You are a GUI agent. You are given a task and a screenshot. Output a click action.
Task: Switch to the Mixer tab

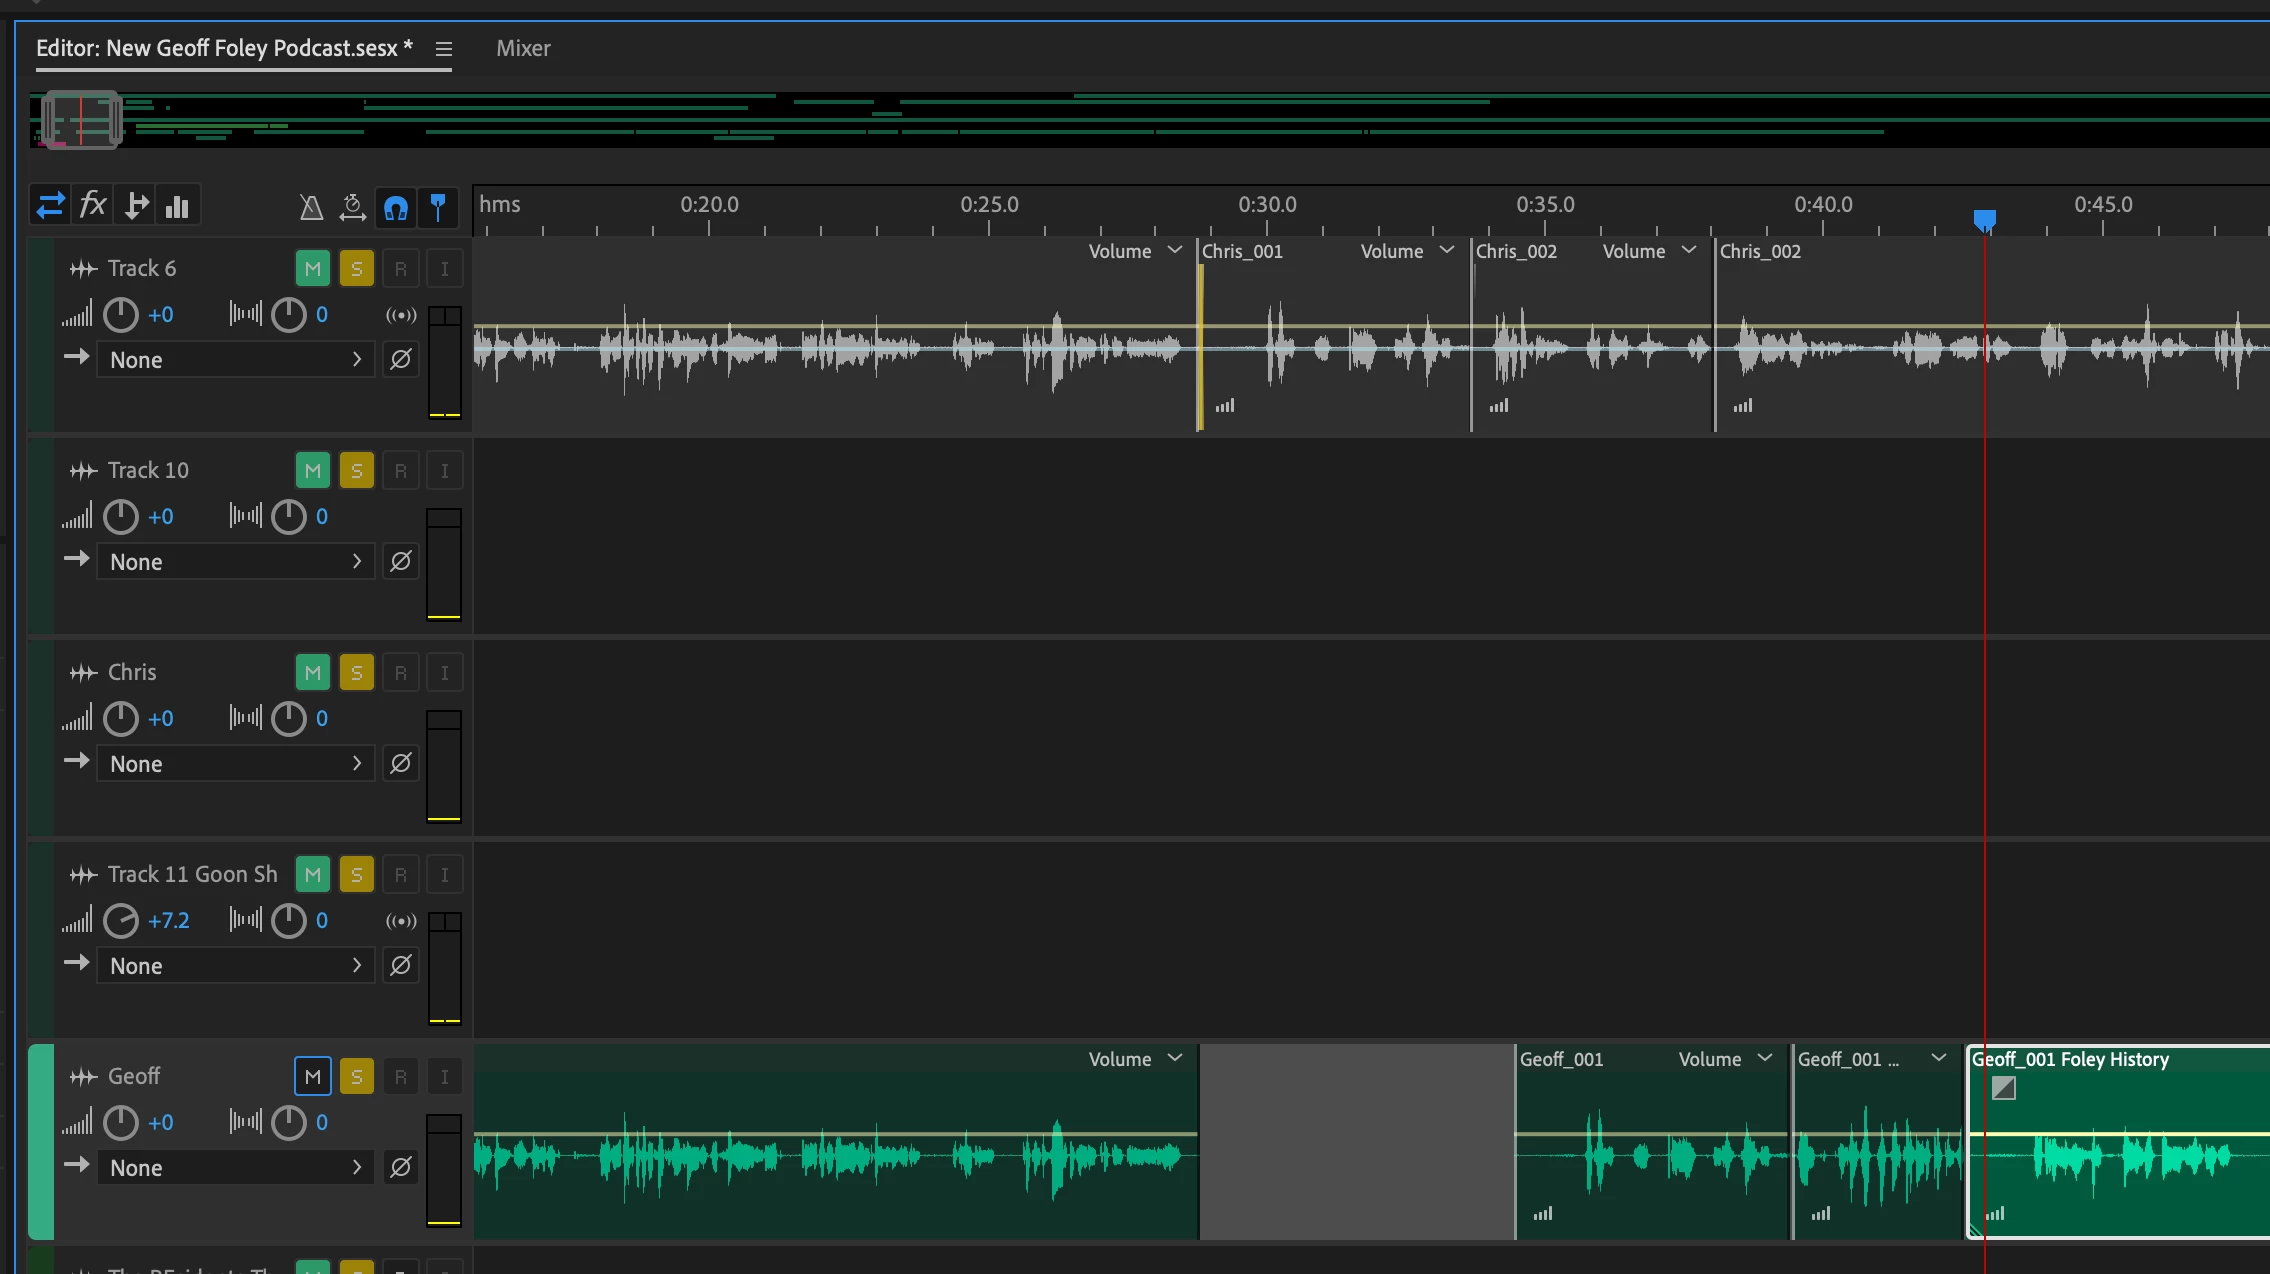pyautogui.click(x=523, y=48)
